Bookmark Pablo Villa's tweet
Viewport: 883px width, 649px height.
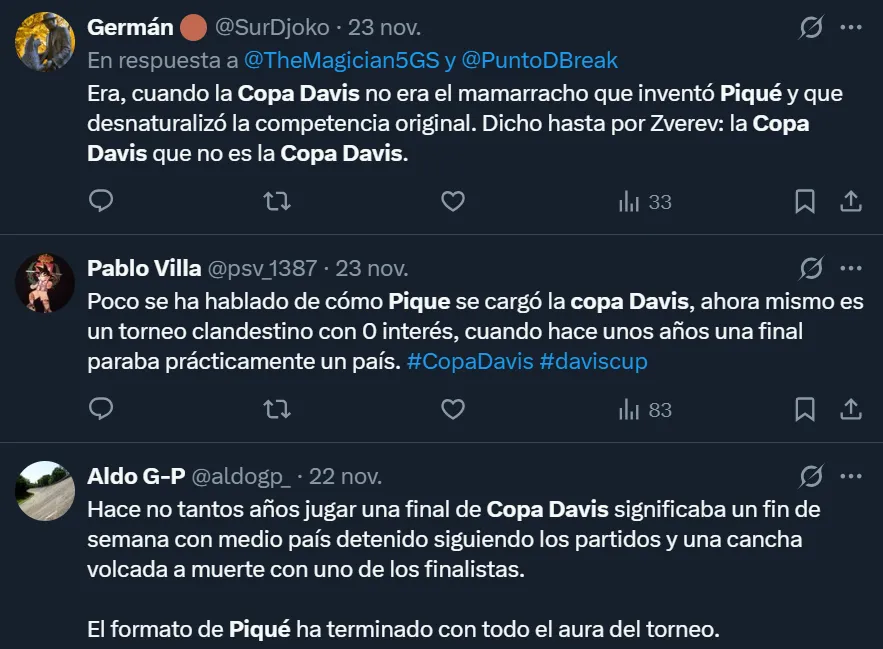coord(804,410)
